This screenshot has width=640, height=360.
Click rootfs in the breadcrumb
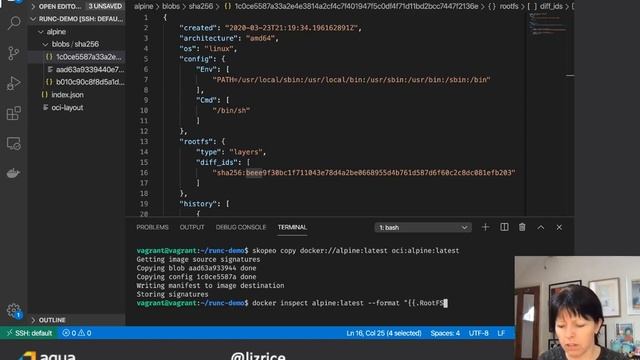tap(509, 6)
